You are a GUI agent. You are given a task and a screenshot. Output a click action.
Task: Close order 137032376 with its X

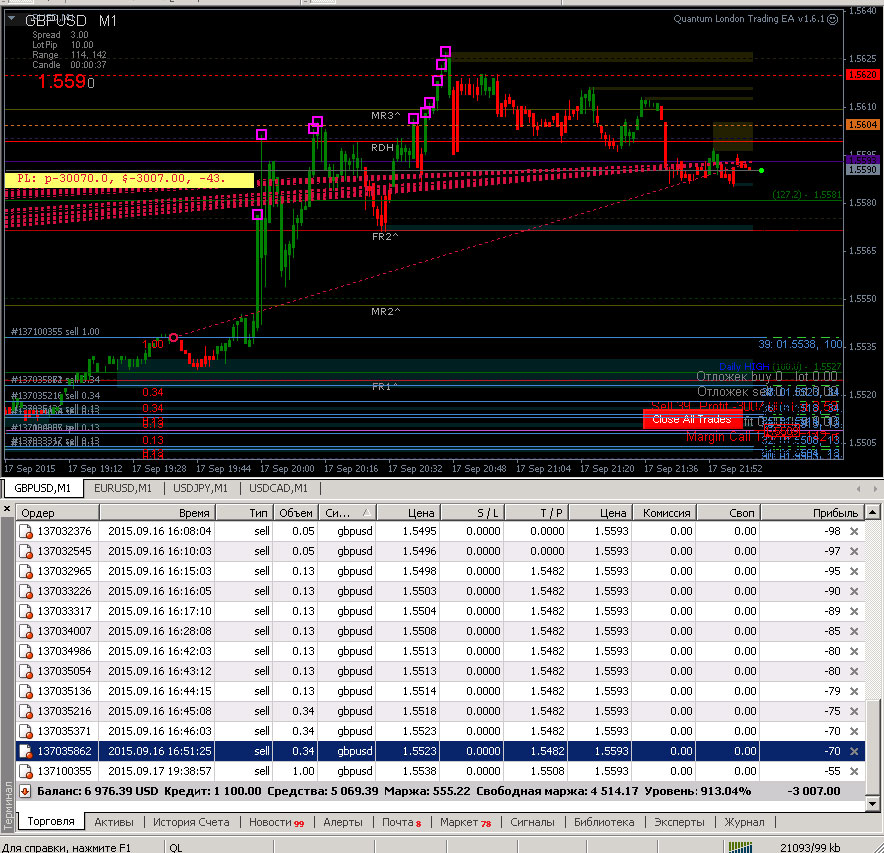coord(854,531)
